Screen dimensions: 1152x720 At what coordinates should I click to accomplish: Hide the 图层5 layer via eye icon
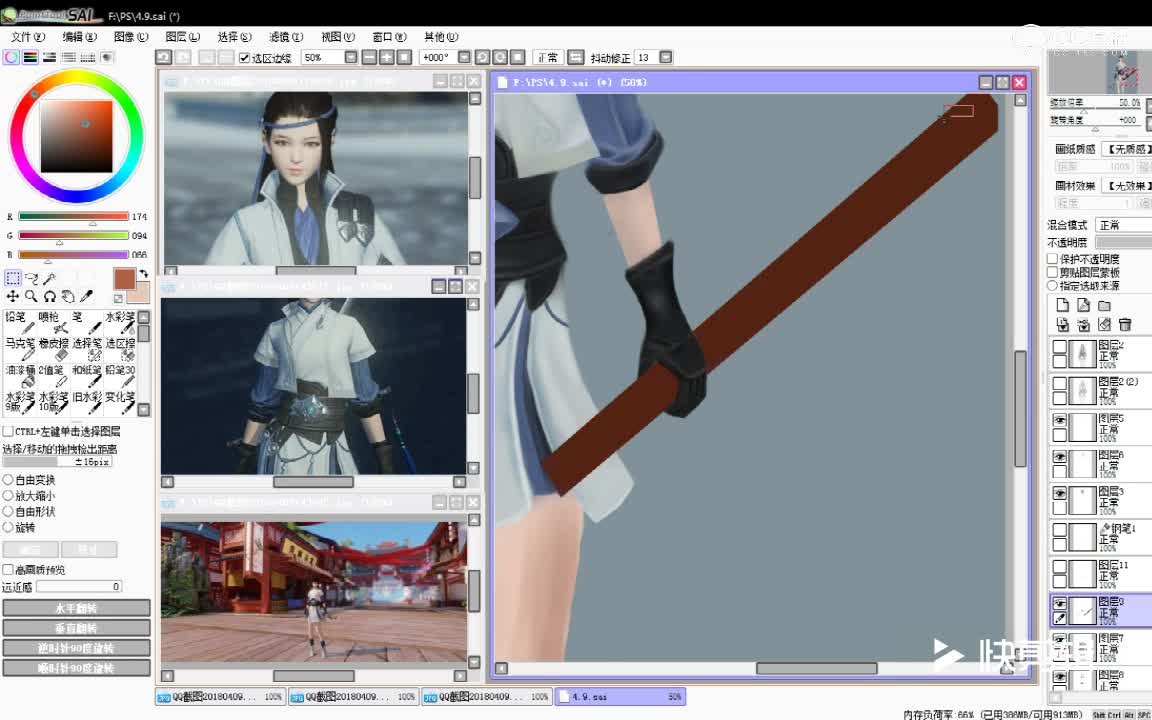pos(1060,422)
